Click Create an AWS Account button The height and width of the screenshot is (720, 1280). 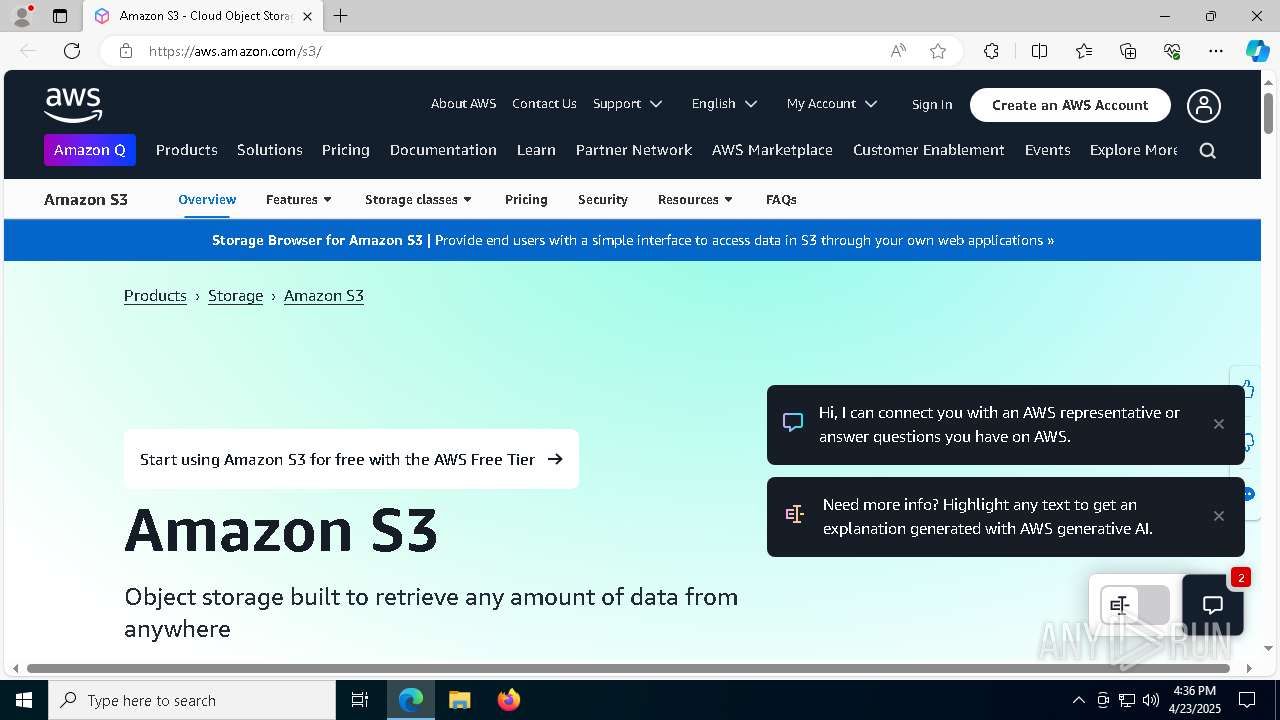(x=1070, y=105)
